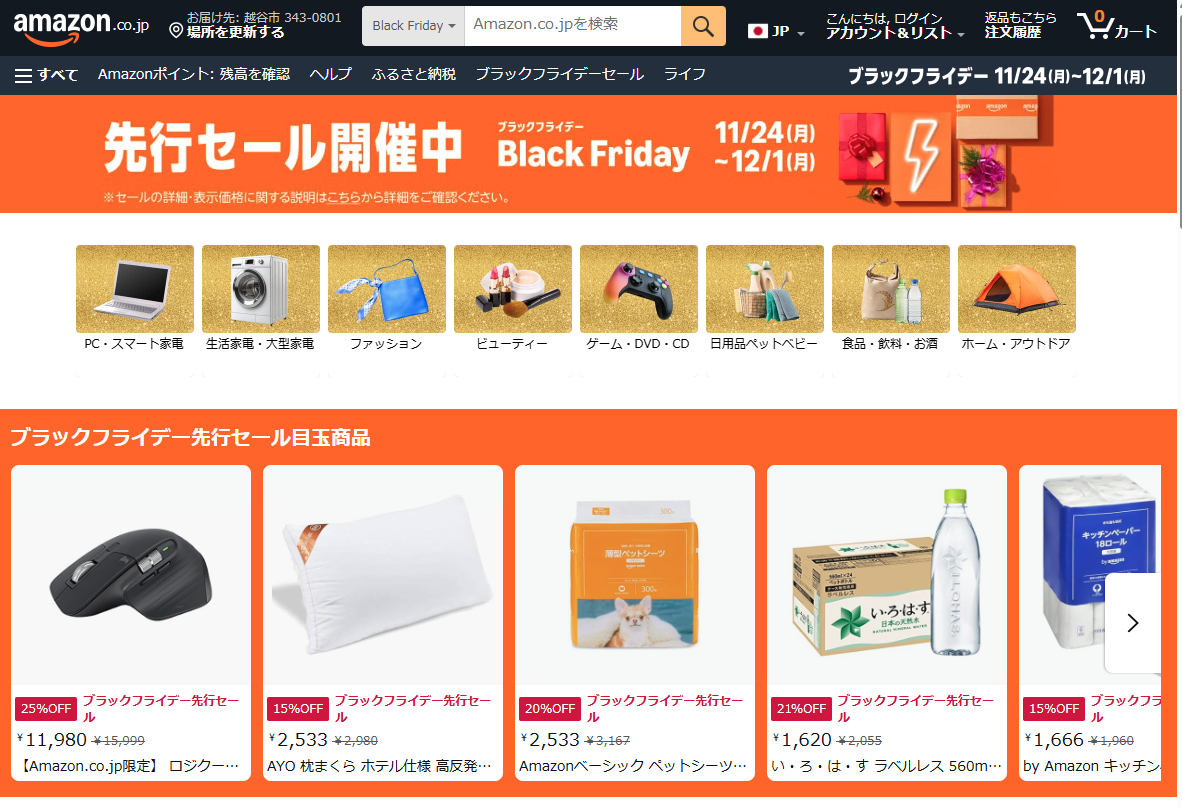Screen dimensions: 1182x807
Task: Expand the Black Friday search category dropdown
Action: 413,26
